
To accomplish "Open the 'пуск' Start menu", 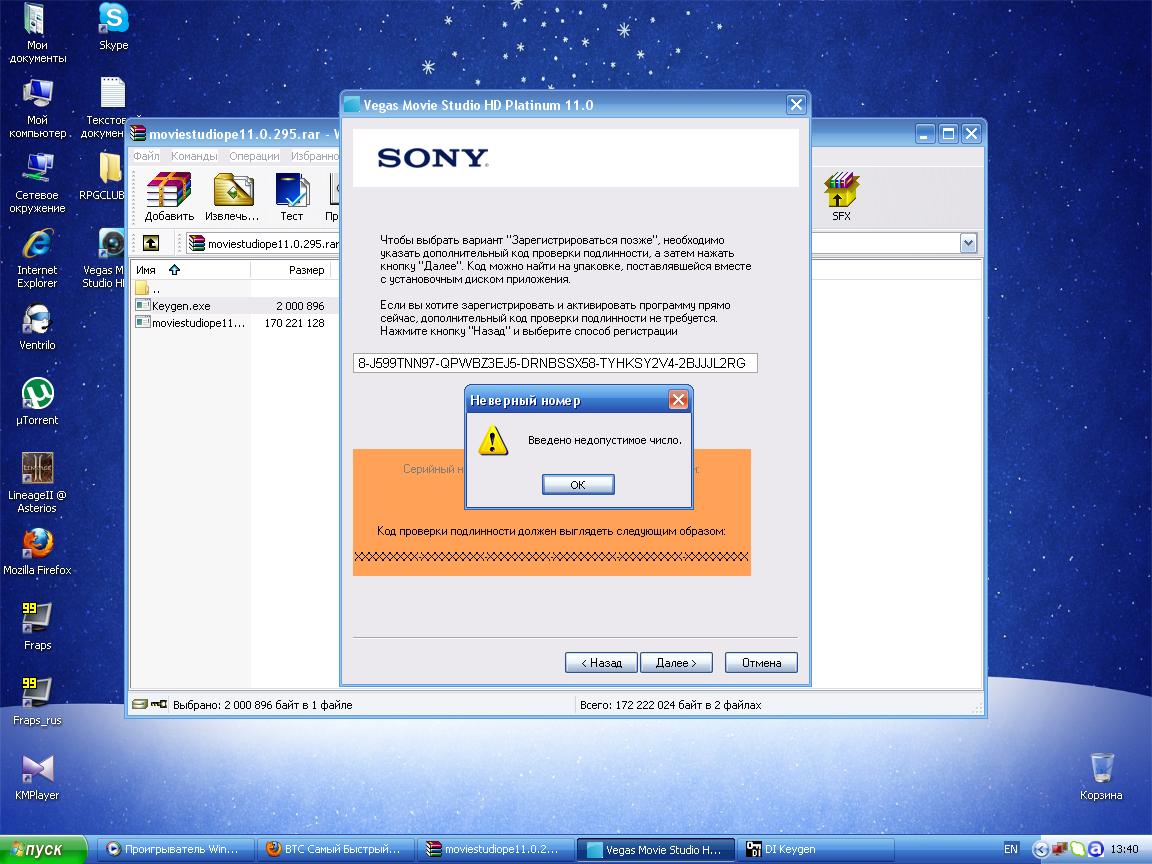I will pyautogui.click(x=43, y=849).
